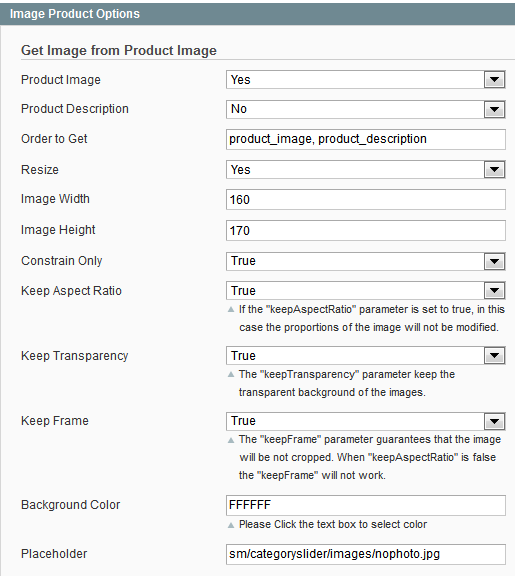Click the arrow button on Keep Frame select
Screen dimensions: 515x576
coord(494,421)
